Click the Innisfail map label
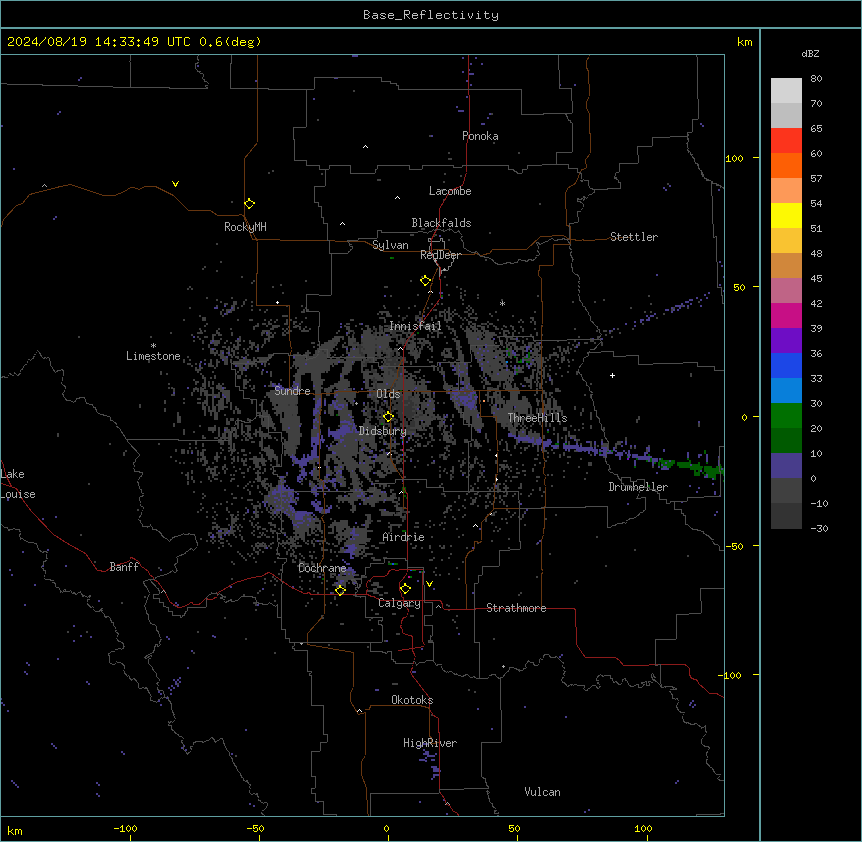This screenshot has height=842, width=862. click(x=415, y=326)
